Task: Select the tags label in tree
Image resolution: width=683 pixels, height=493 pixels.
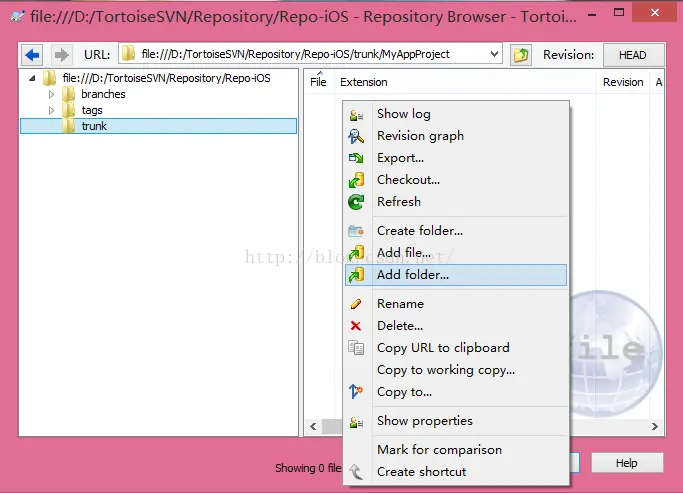Action: [92, 110]
